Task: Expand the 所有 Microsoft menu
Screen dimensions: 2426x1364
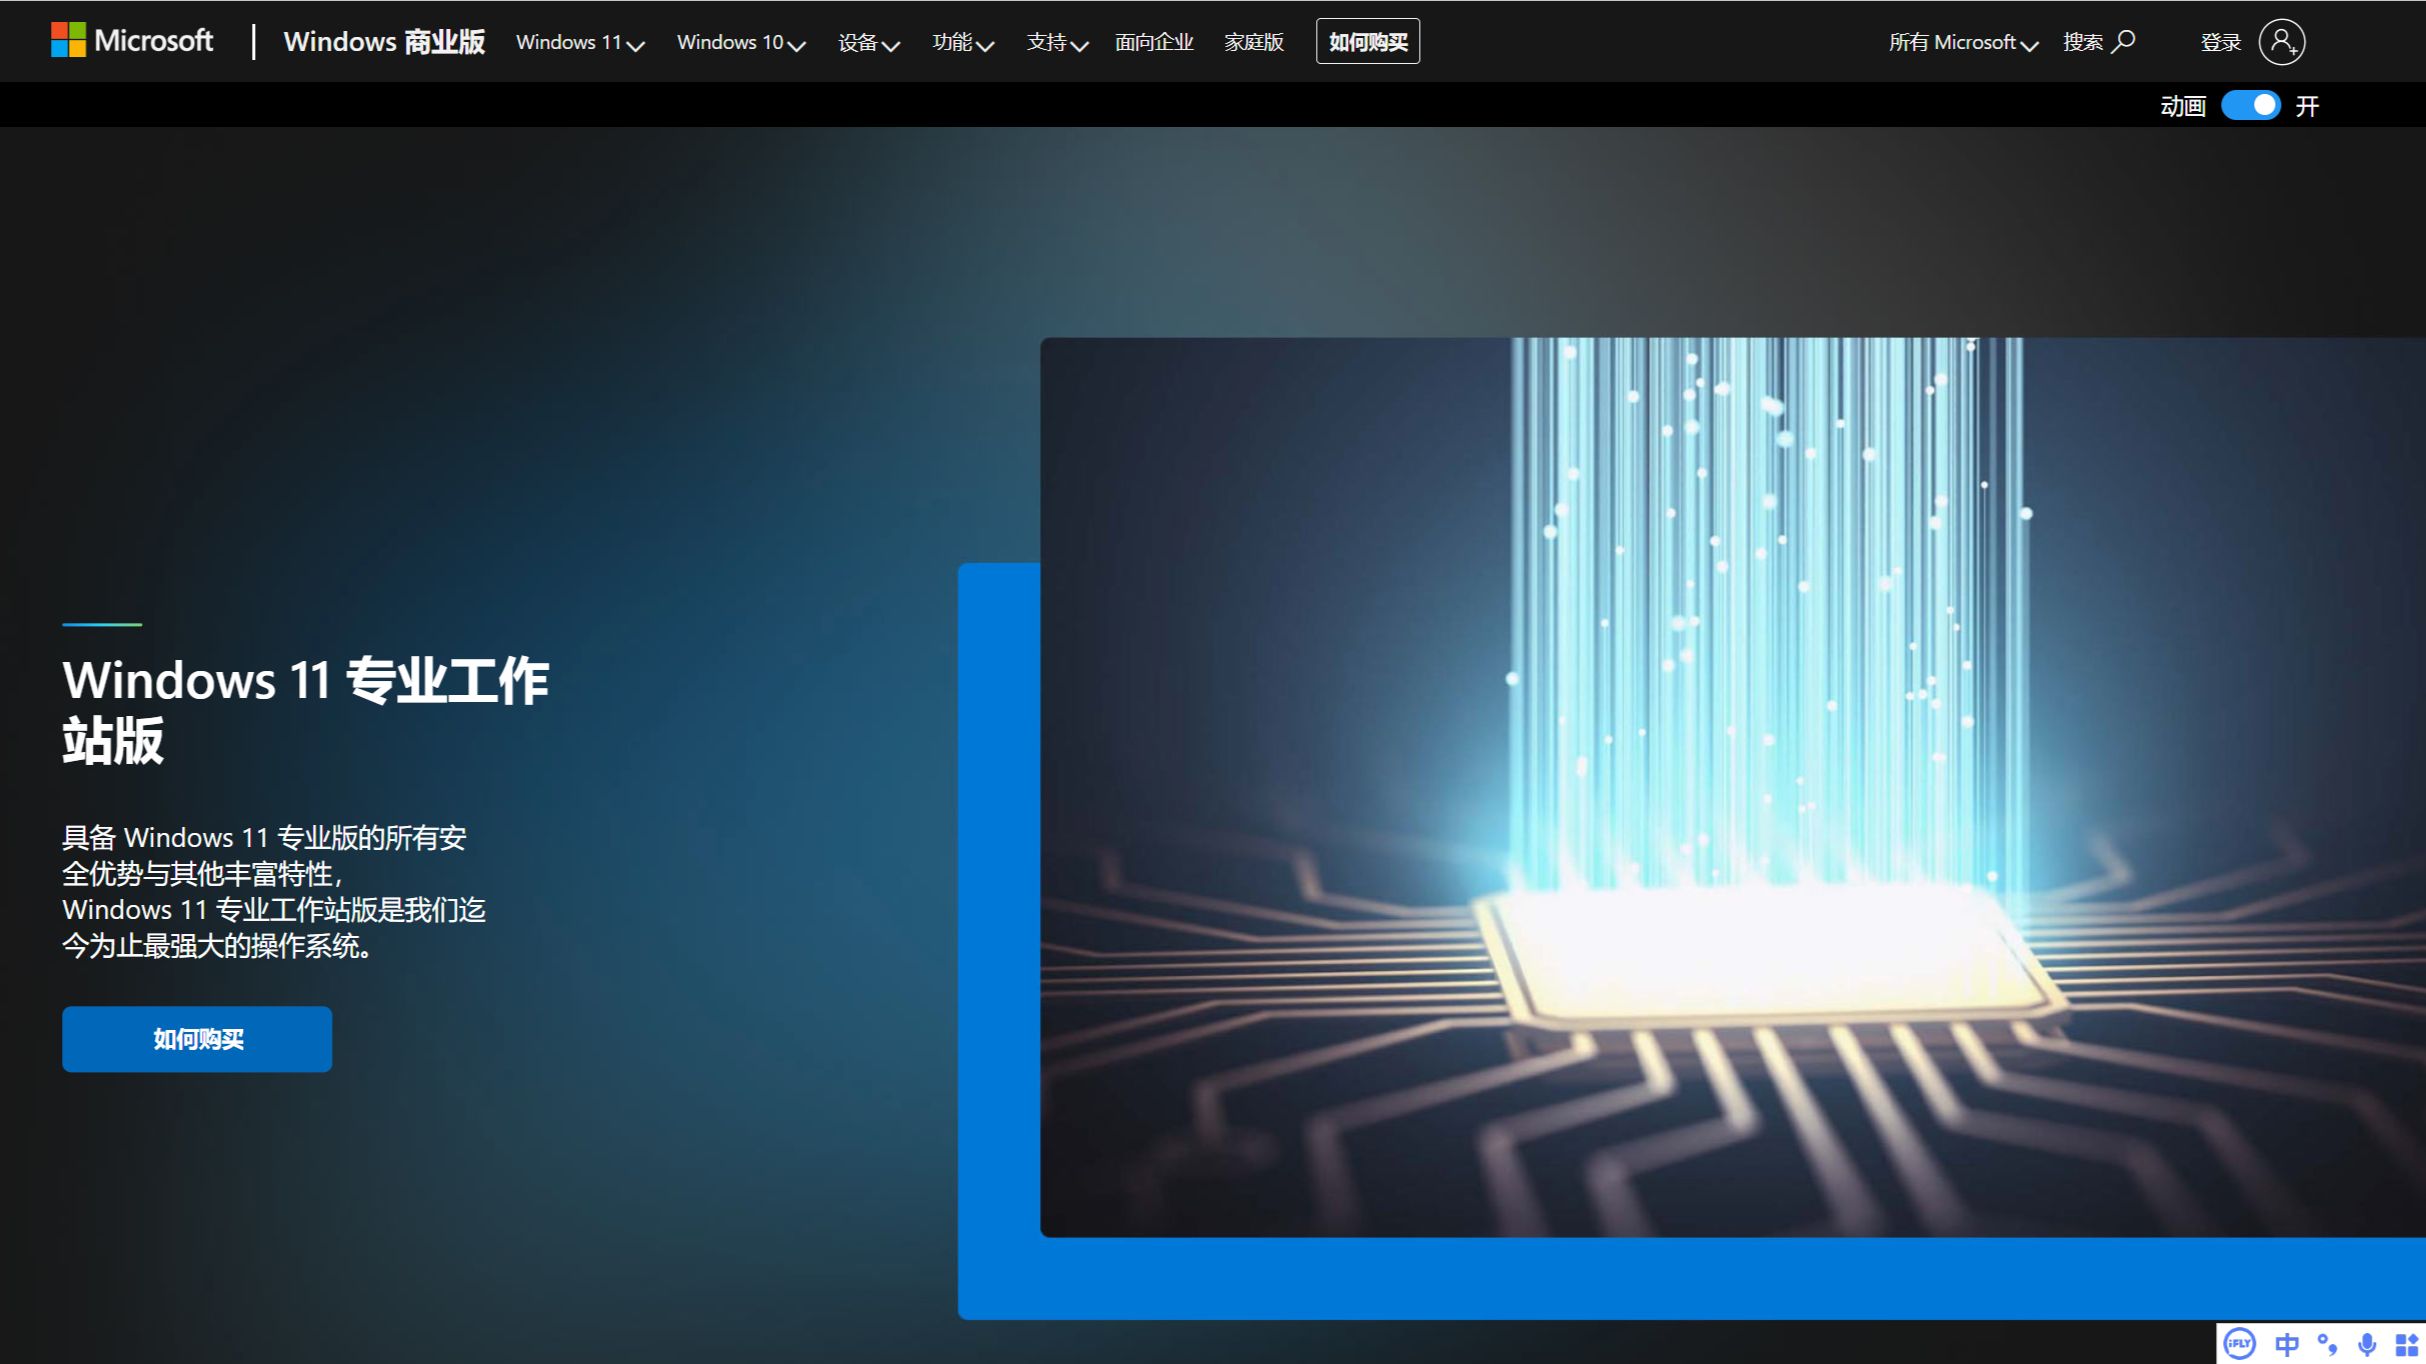Action: tap(1963, 42)
